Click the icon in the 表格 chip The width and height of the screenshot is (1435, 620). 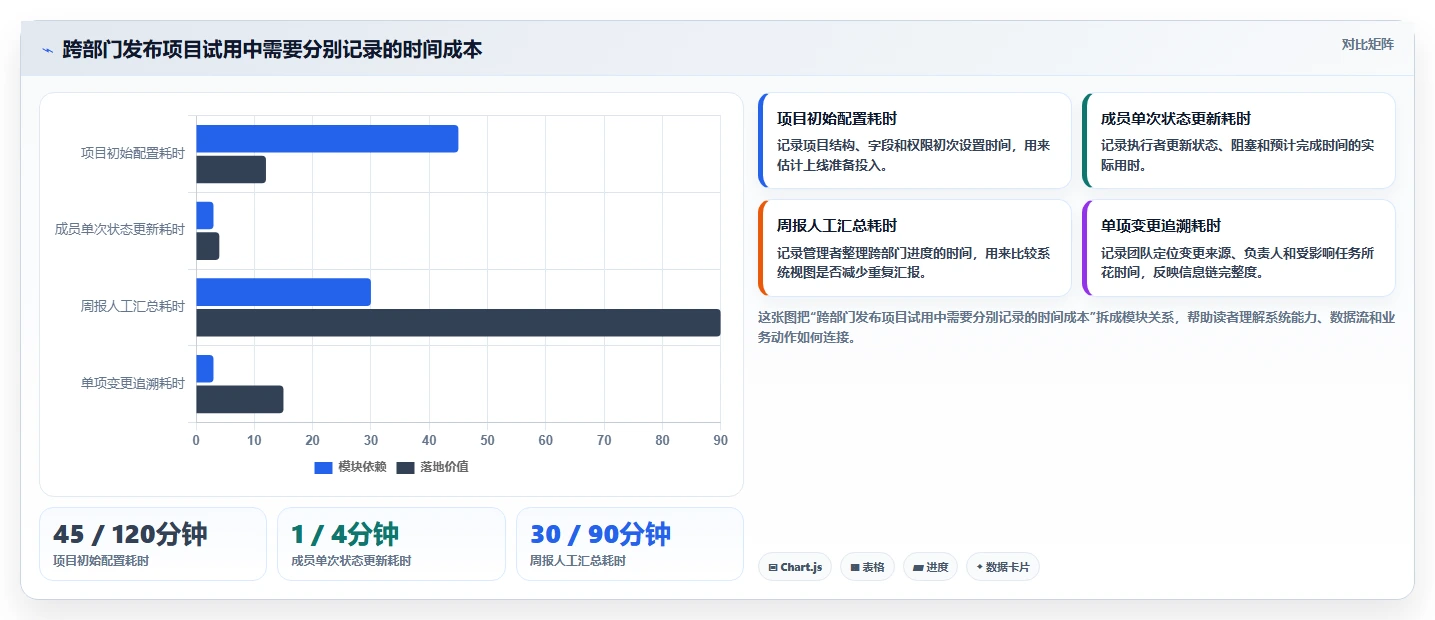[x=855, y=567]
